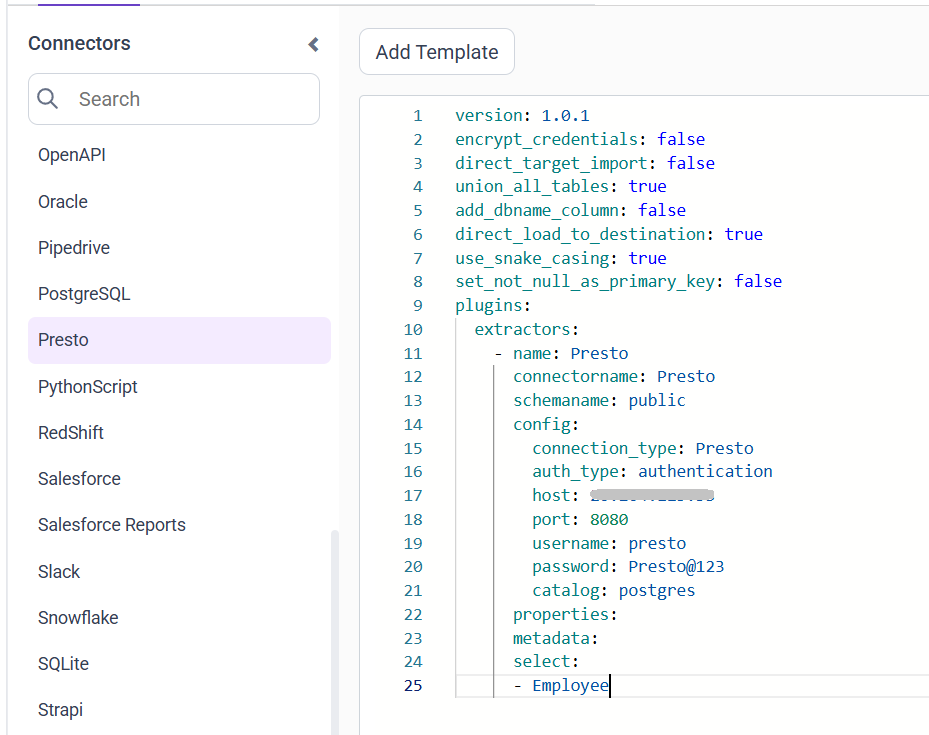The image size is (929, 735).
Task: Select the Oracle connector
Action: coord(63,201)
